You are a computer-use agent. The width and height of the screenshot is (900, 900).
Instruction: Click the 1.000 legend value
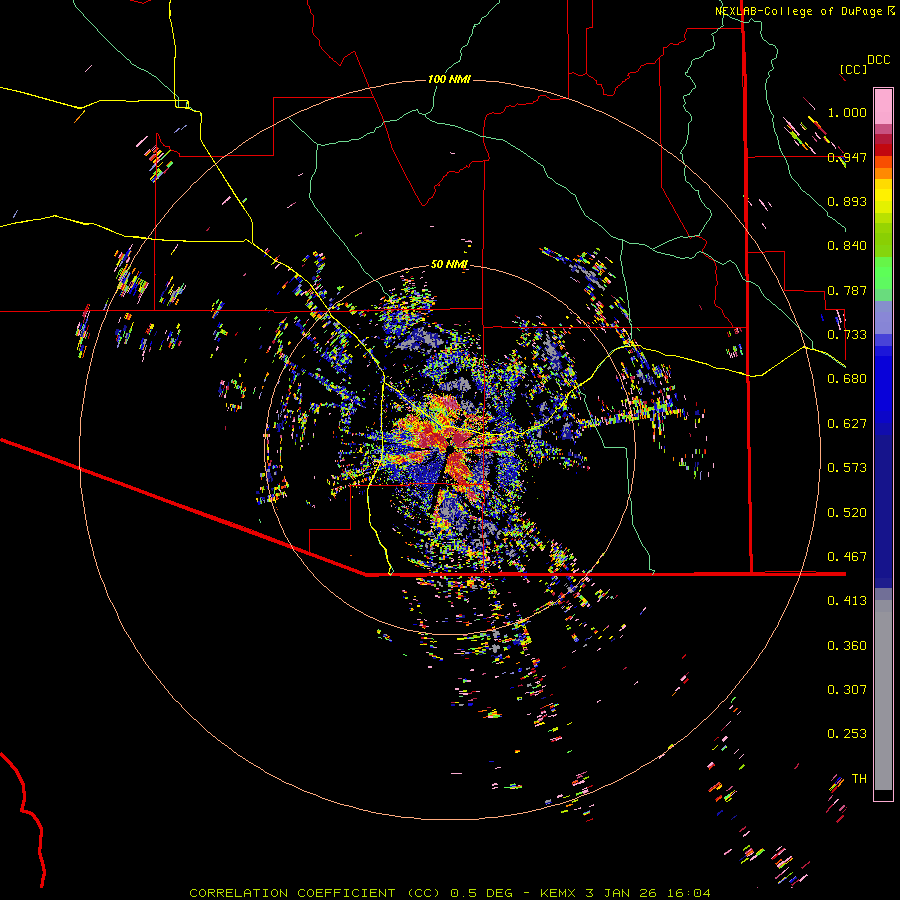pyautogui.click(x=847, y=112)
